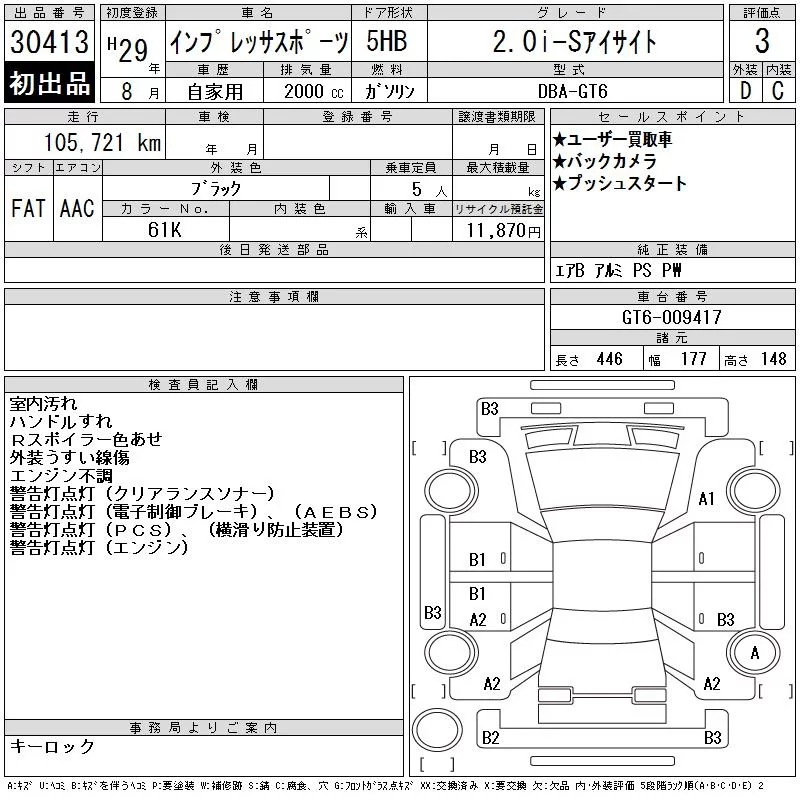Select the exterior grade D

745,91
